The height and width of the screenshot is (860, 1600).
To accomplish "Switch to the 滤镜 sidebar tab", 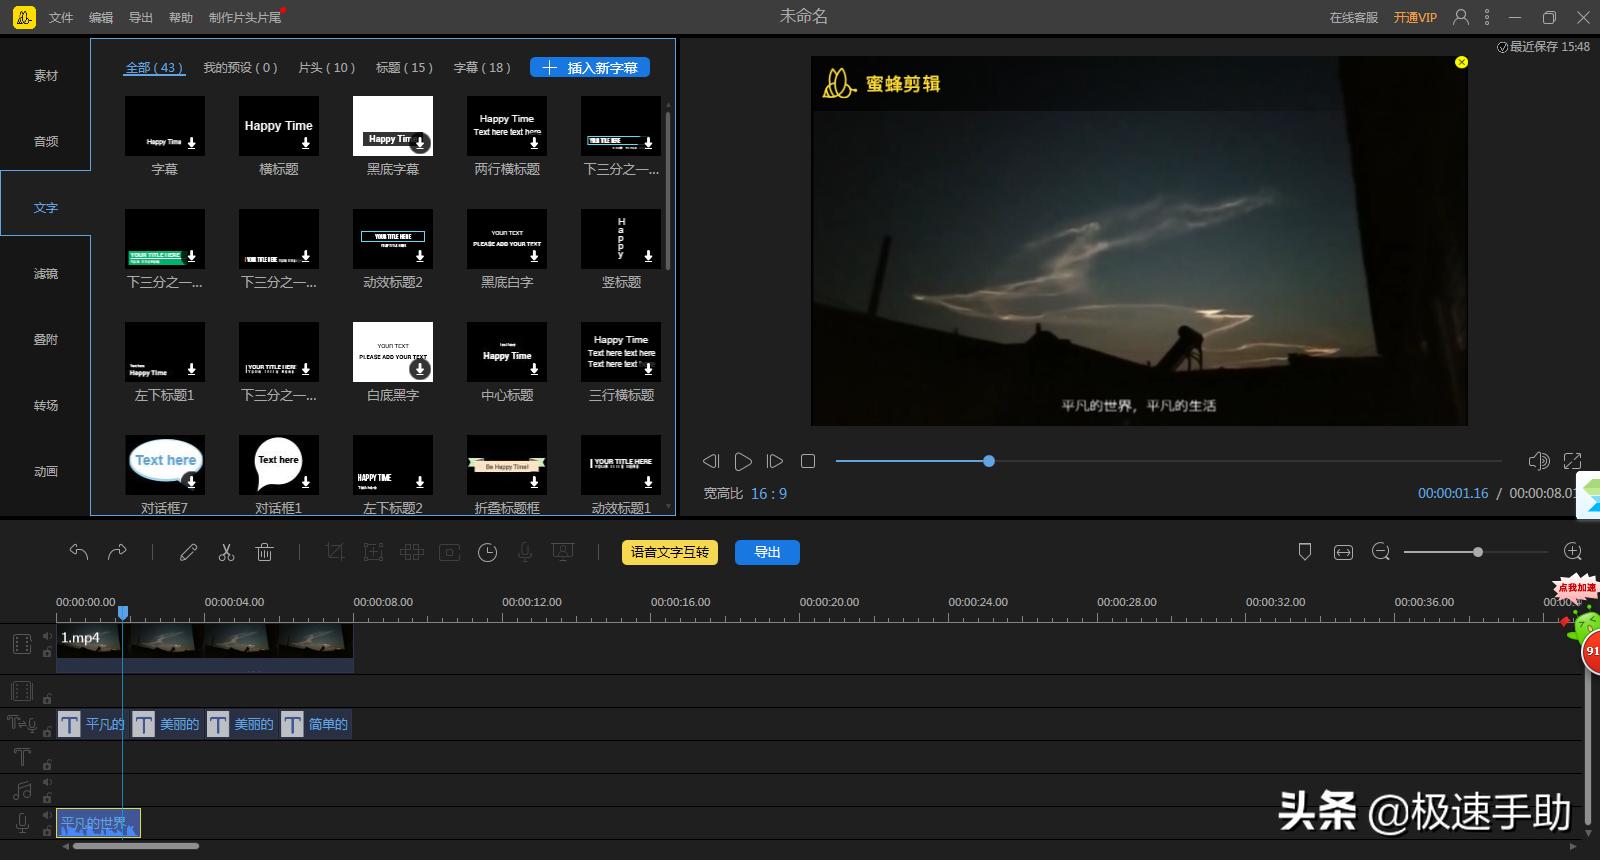I will click(46, 274).
